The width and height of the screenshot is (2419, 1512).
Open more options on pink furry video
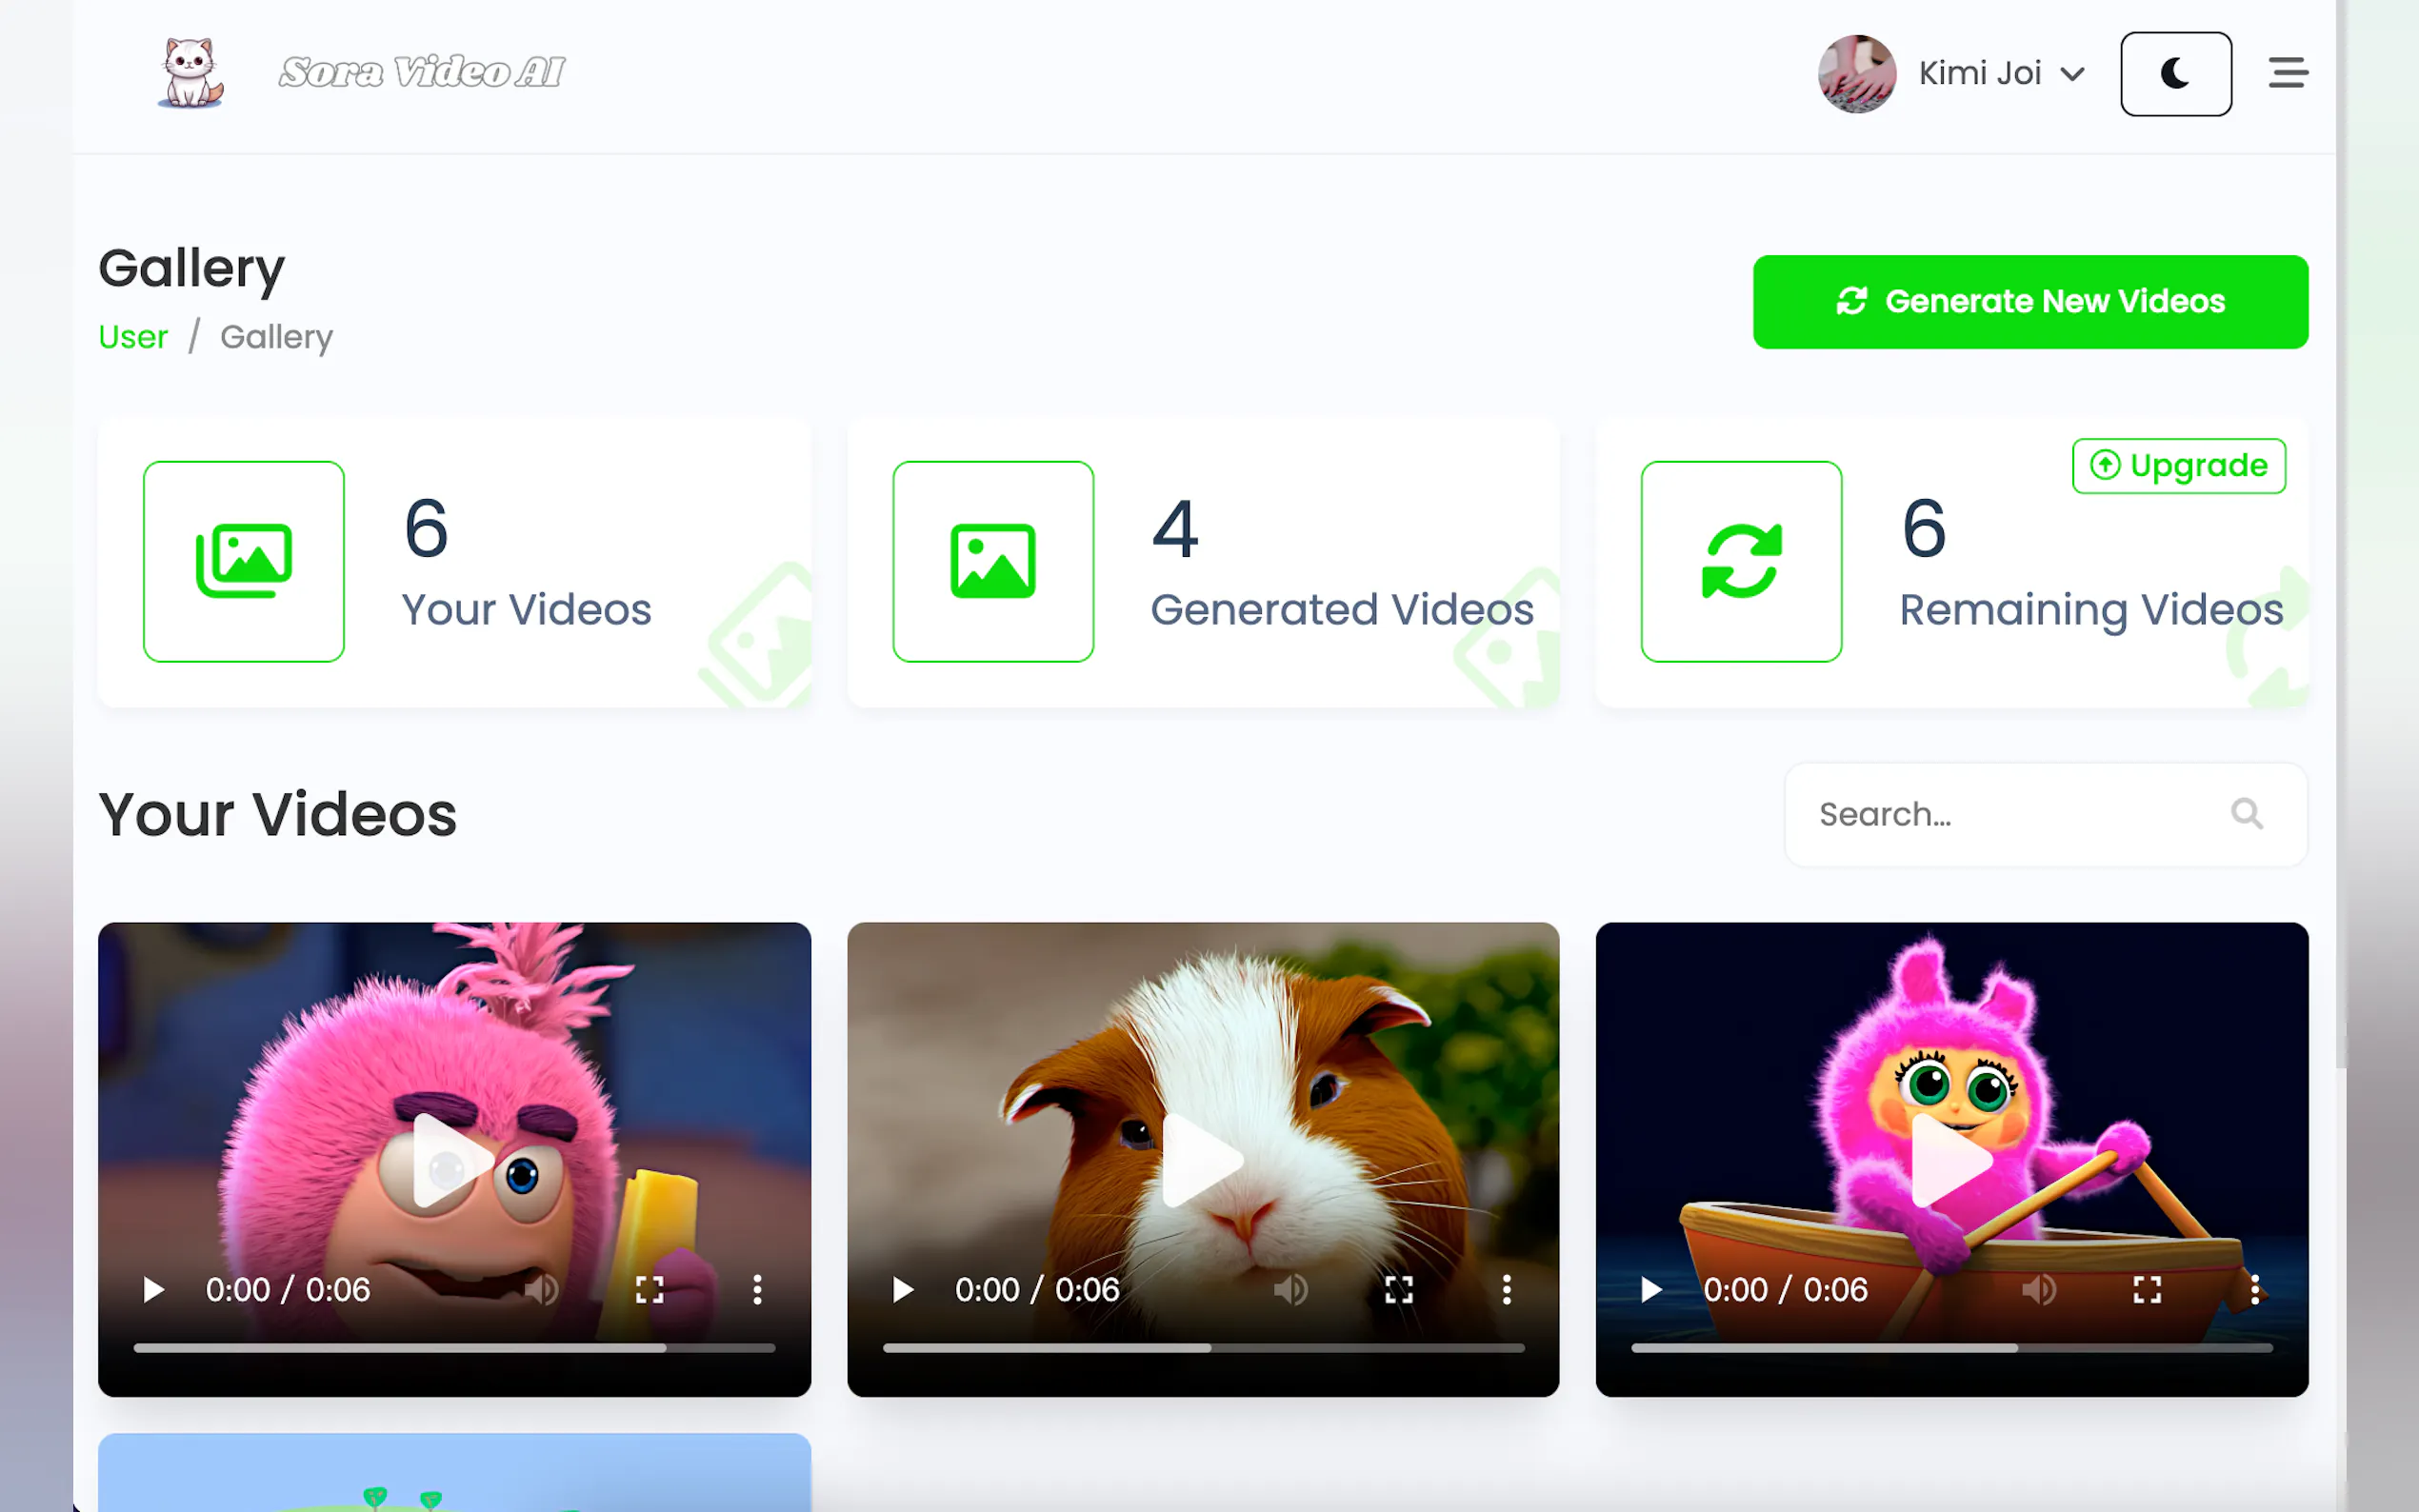point(757,1290)
